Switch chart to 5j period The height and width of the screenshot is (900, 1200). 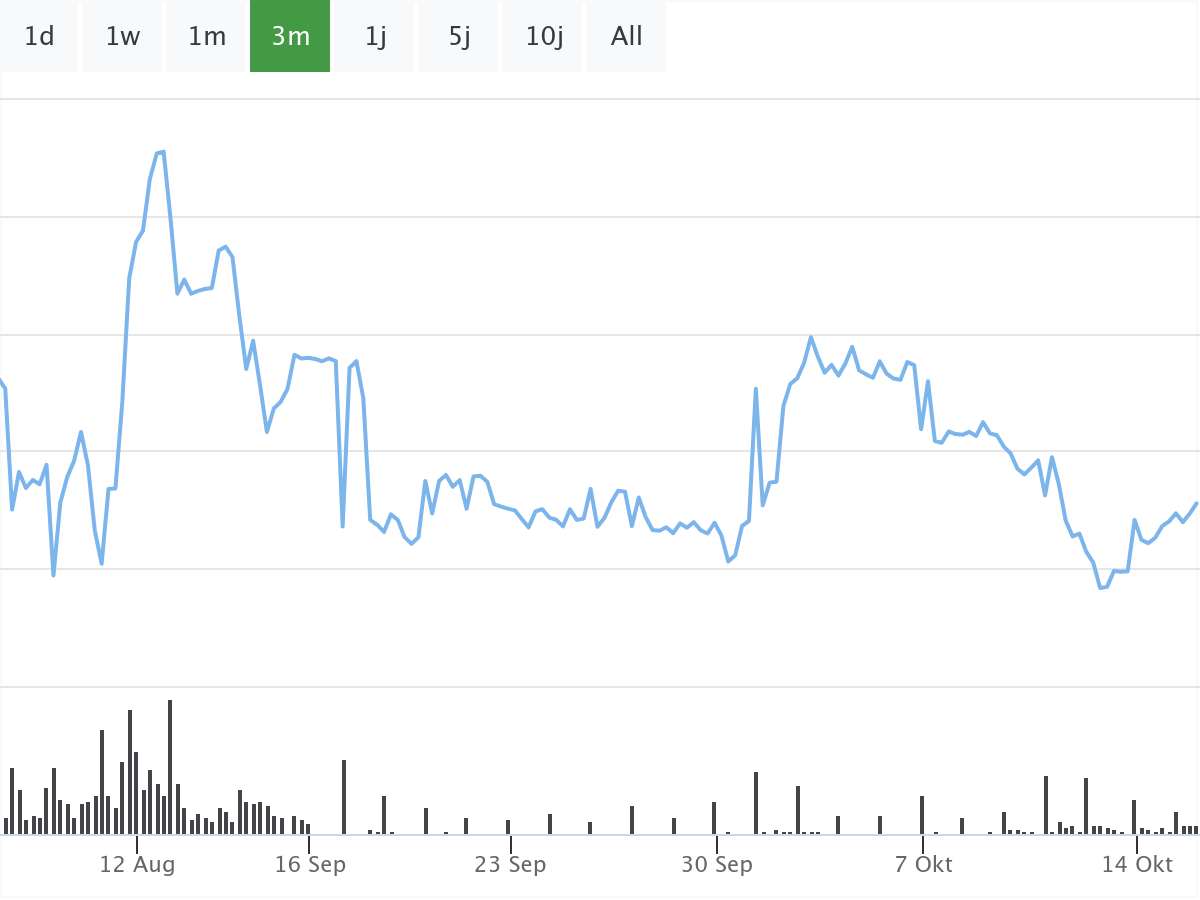[459, 37]
